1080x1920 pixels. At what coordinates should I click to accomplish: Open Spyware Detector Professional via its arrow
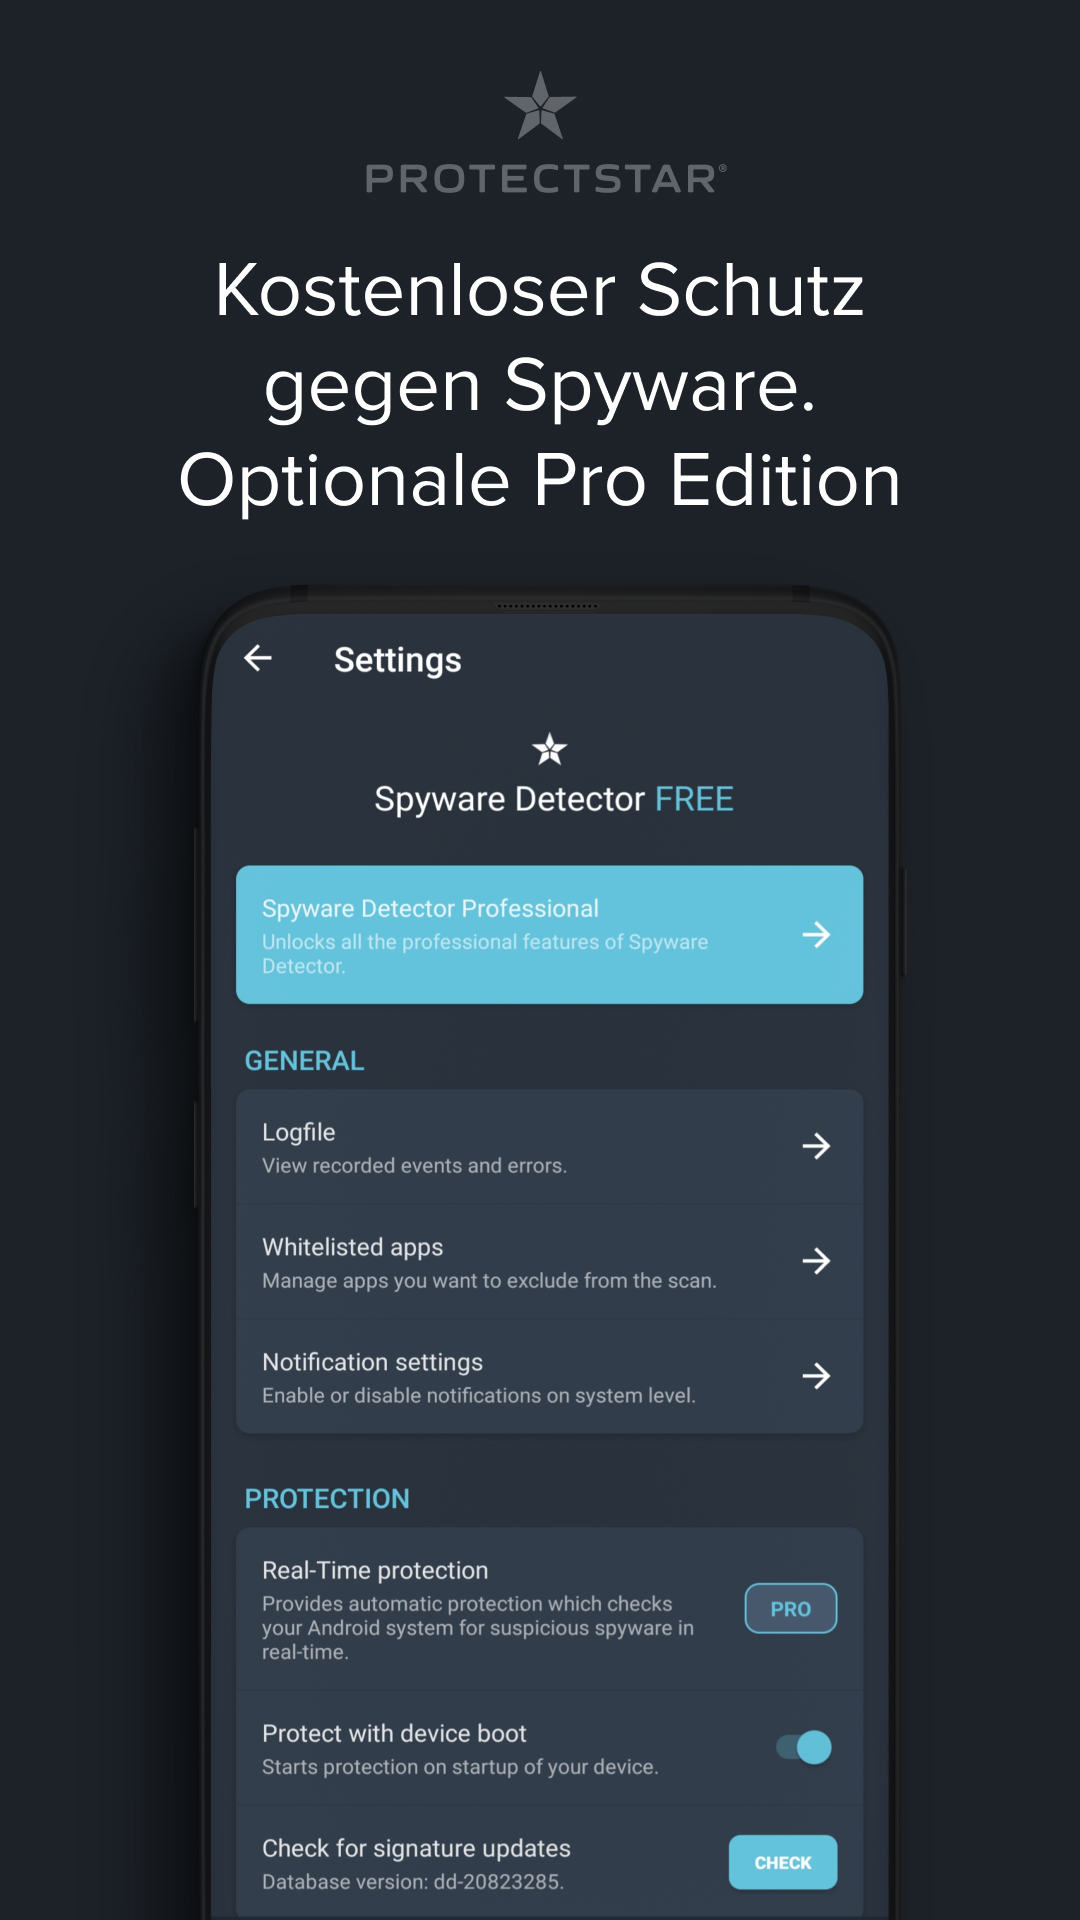816,934
